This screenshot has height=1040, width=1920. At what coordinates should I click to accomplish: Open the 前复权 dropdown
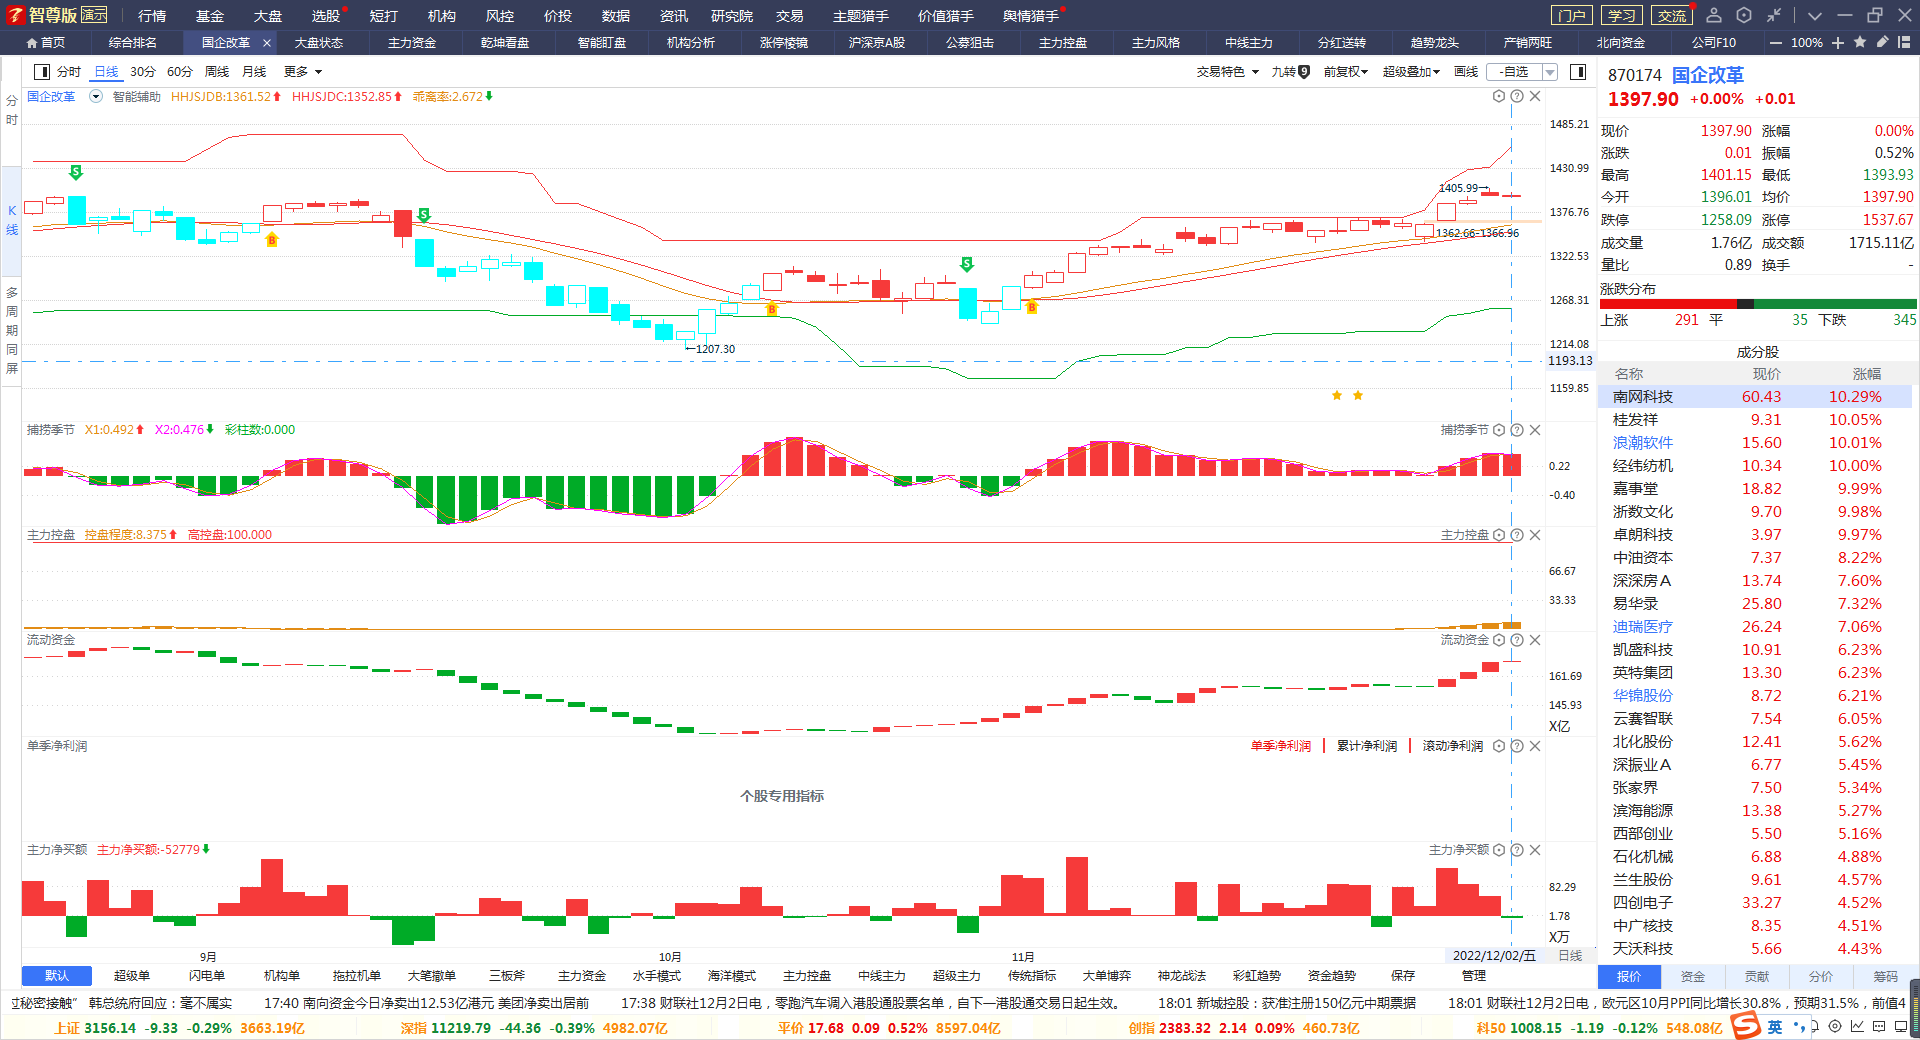[1345, 71]
